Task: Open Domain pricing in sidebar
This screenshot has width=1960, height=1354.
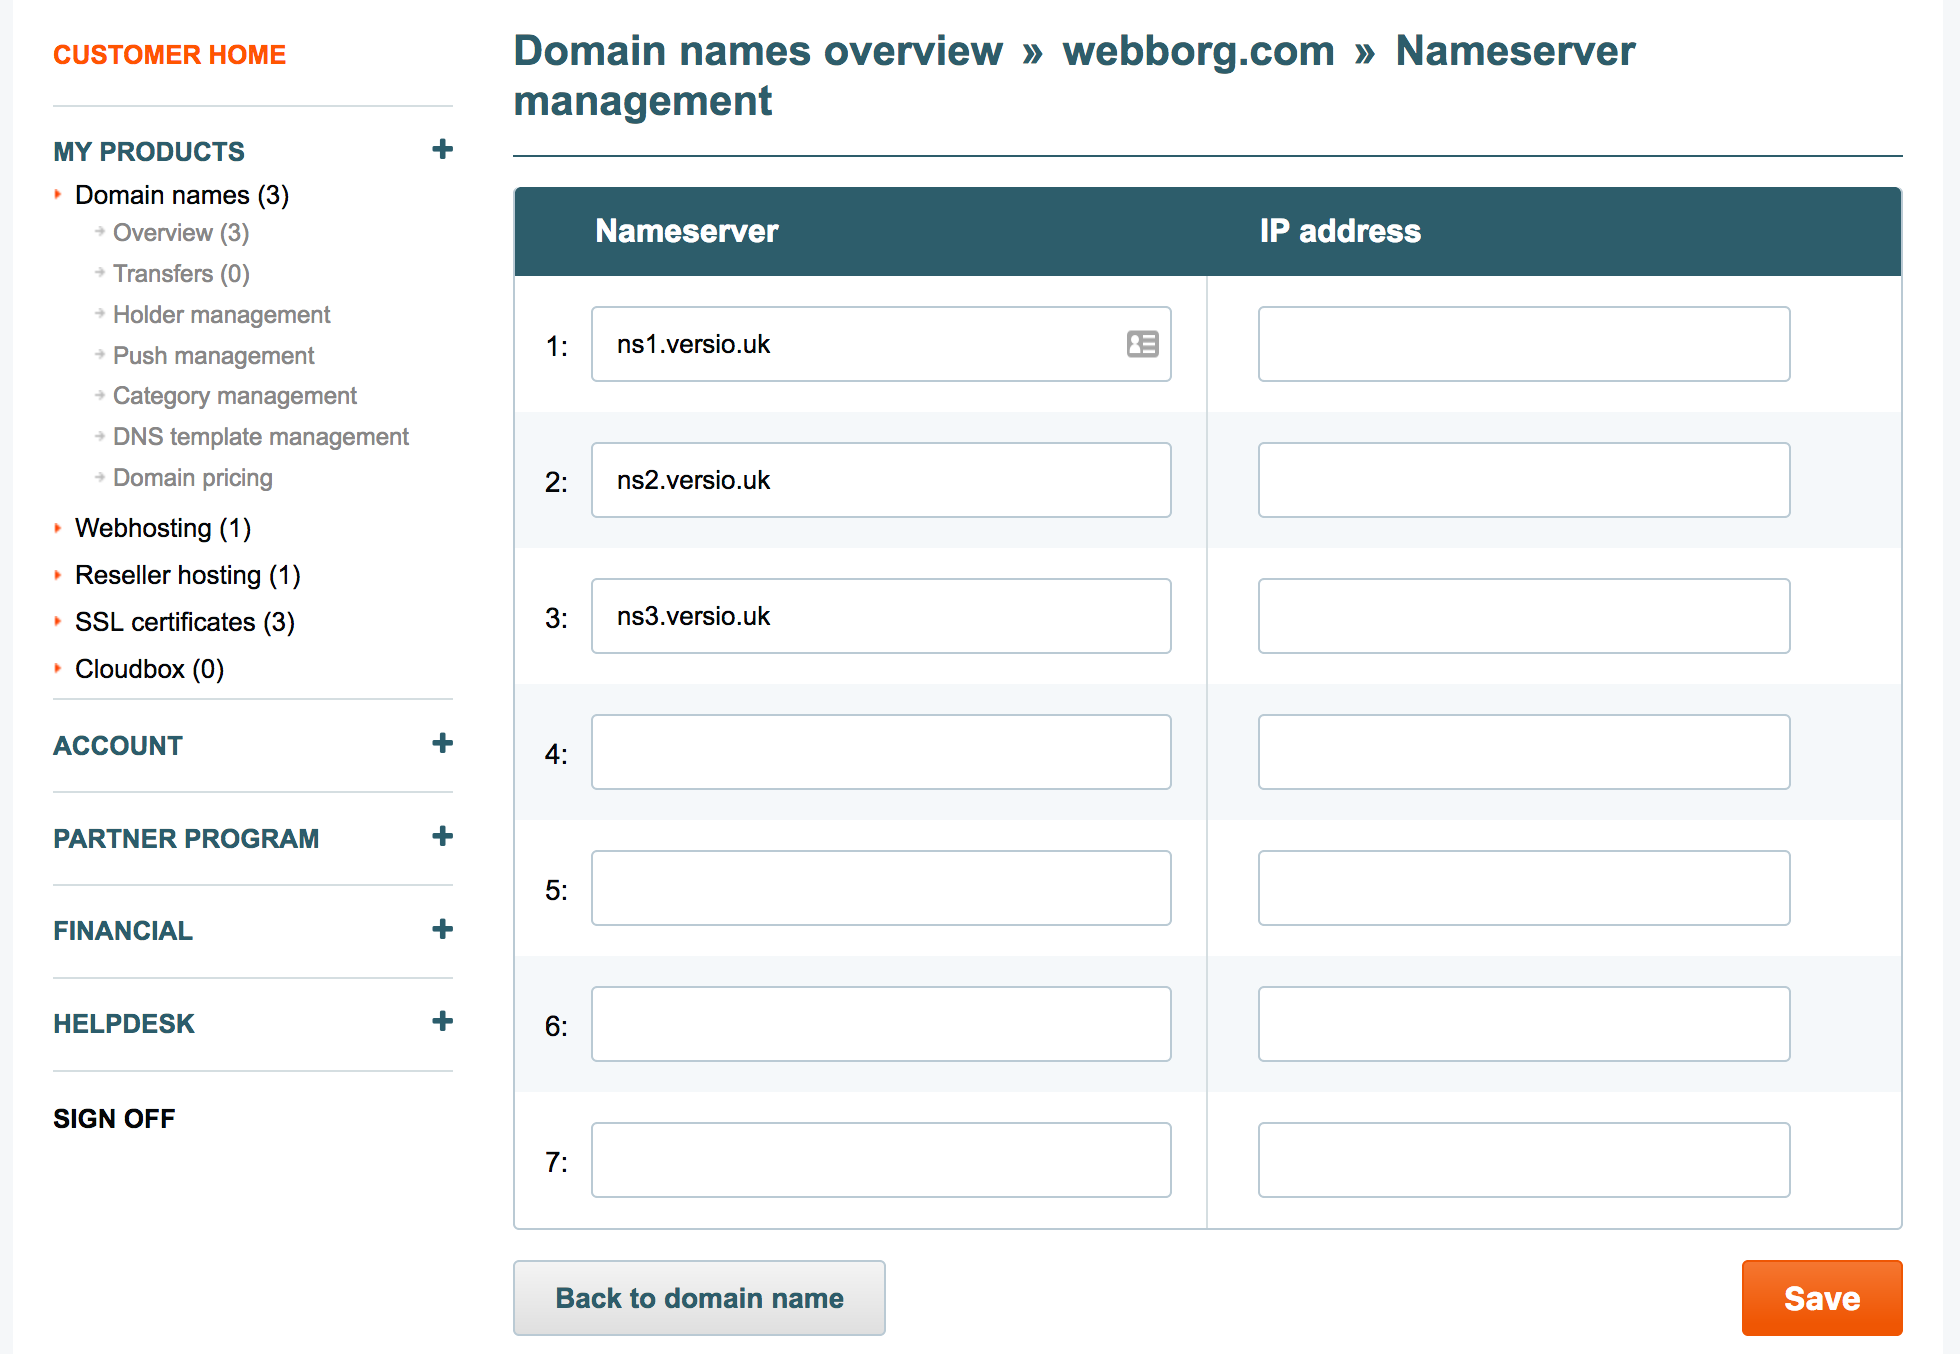Action: pyautogui.click(x=192, y=478)
